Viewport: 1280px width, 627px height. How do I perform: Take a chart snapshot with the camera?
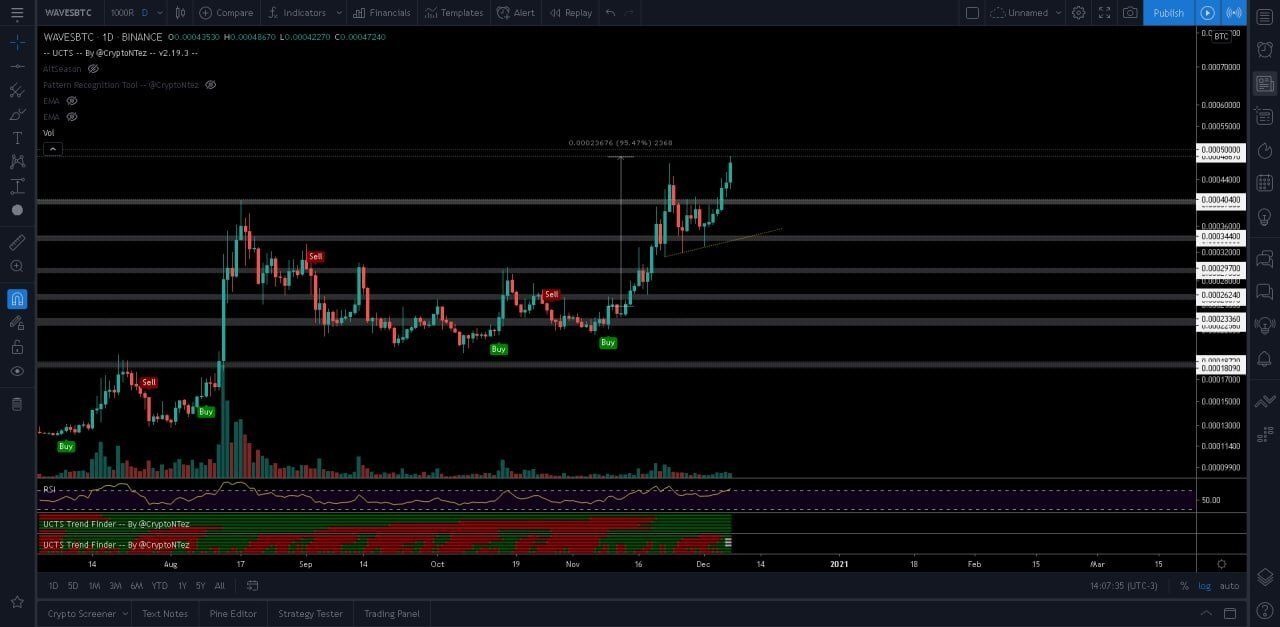[1130, 13]
